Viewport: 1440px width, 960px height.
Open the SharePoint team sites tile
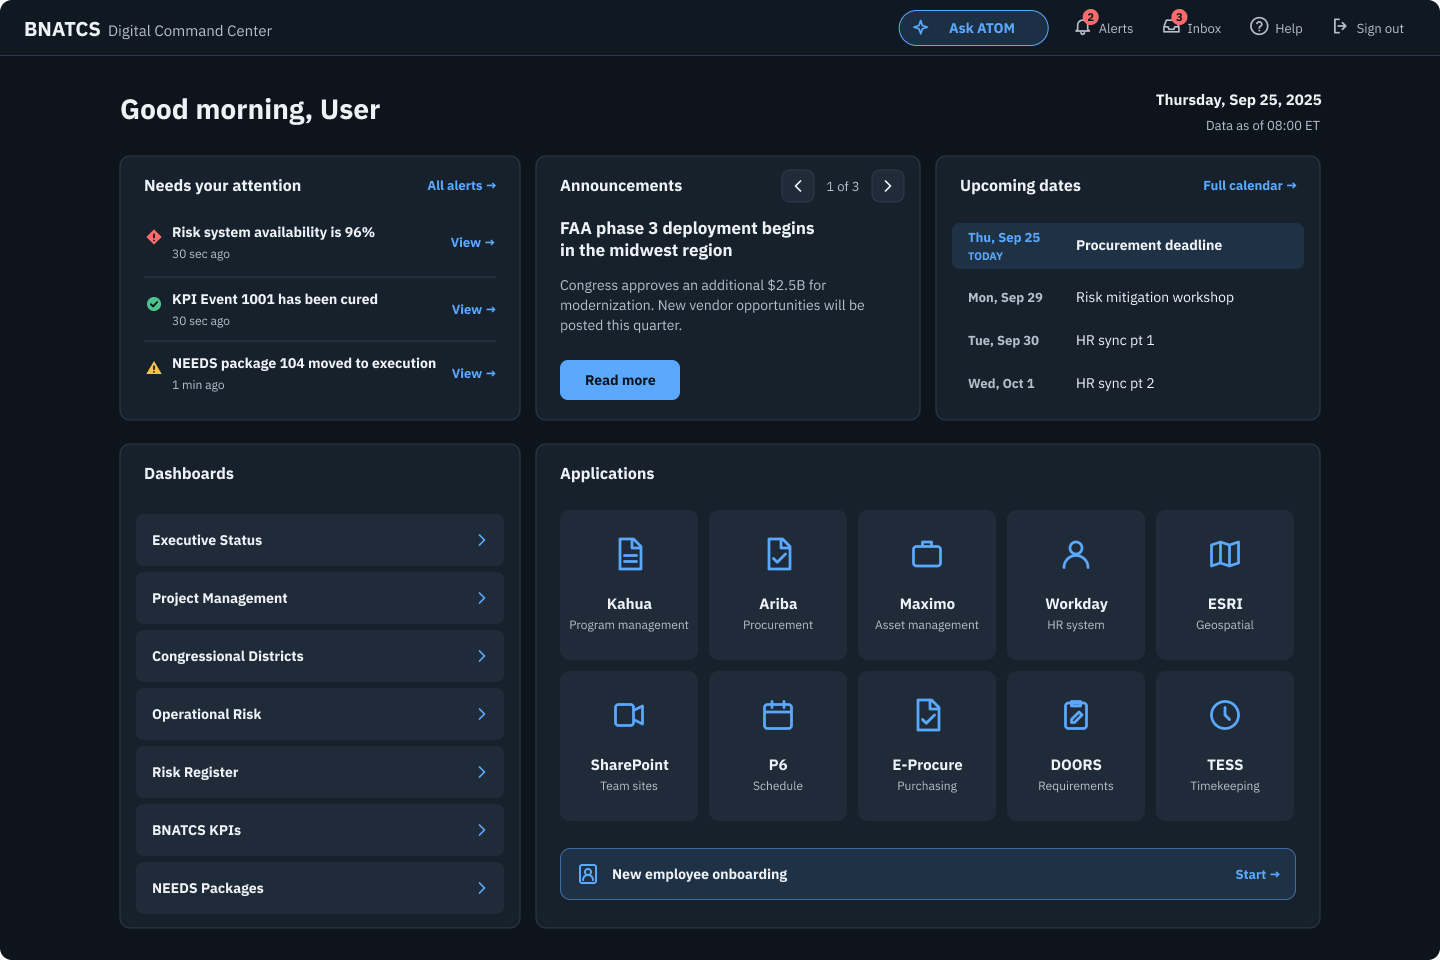pos(629,746)
